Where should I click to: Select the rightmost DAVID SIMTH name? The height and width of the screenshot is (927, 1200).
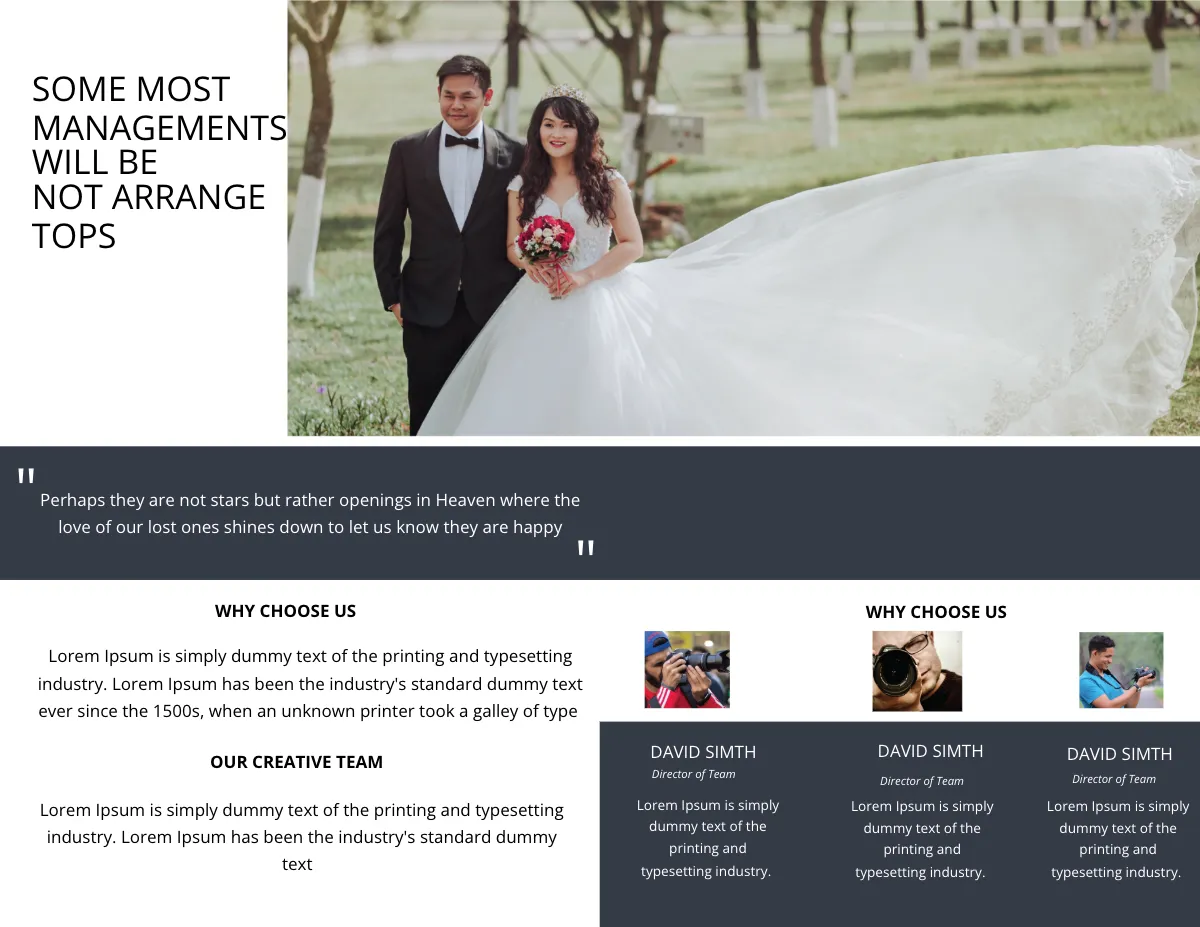pyautogui.click(x=1119, y=753)
